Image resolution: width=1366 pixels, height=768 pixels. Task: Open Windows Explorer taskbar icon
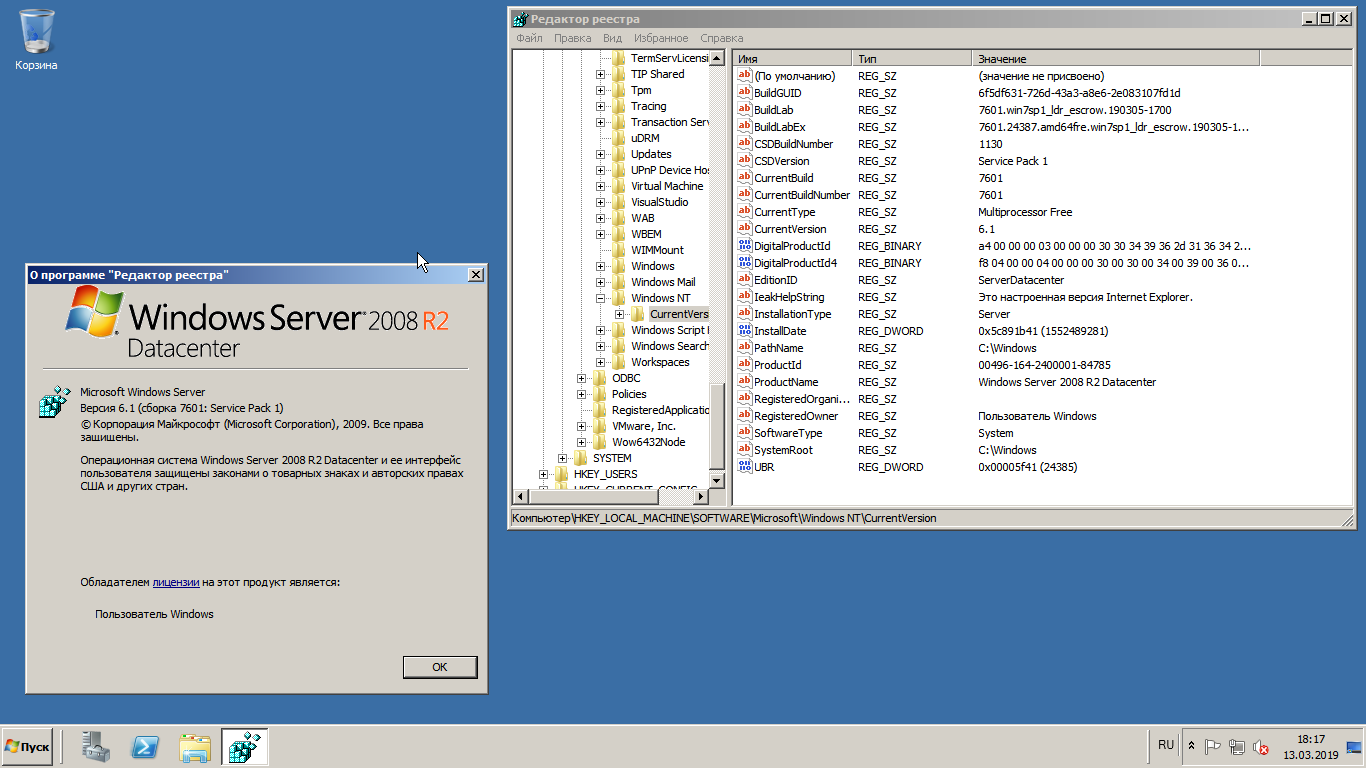(x=195, y=746)
